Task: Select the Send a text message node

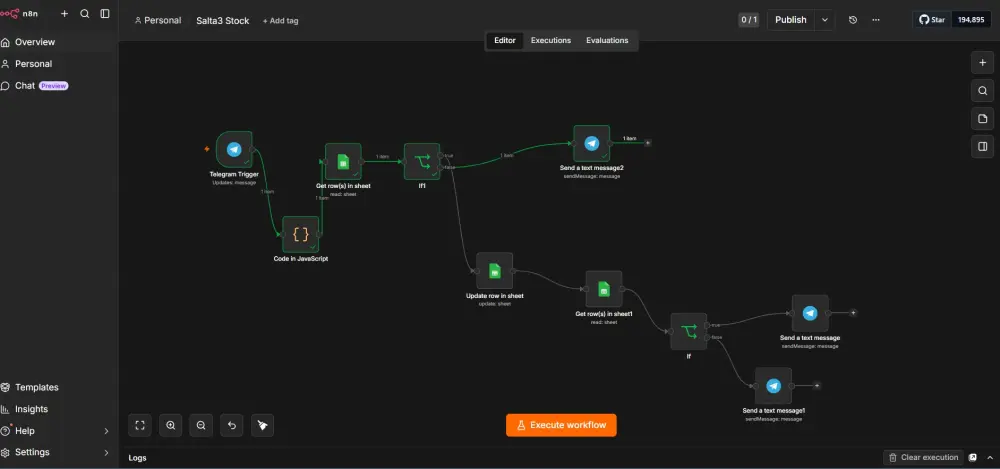Action: click(810, 313)
